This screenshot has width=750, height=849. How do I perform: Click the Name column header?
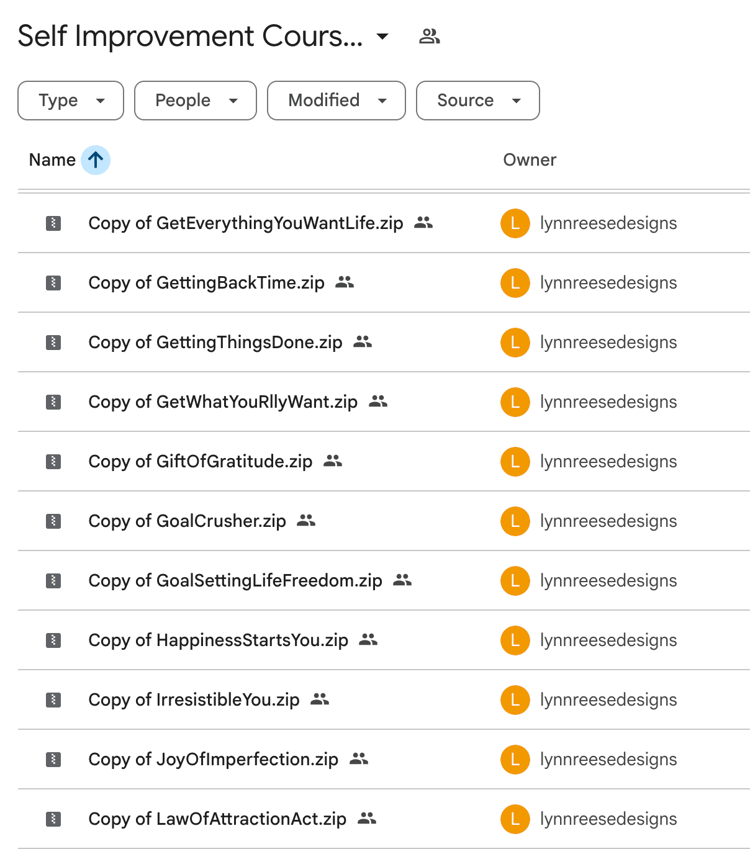click(52, 160)
